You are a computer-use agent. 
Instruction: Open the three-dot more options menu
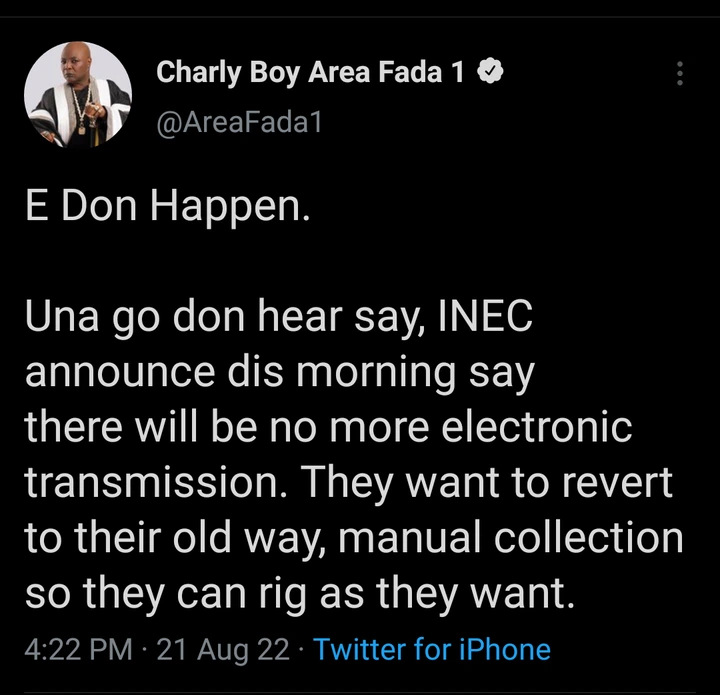coord(680,74)
